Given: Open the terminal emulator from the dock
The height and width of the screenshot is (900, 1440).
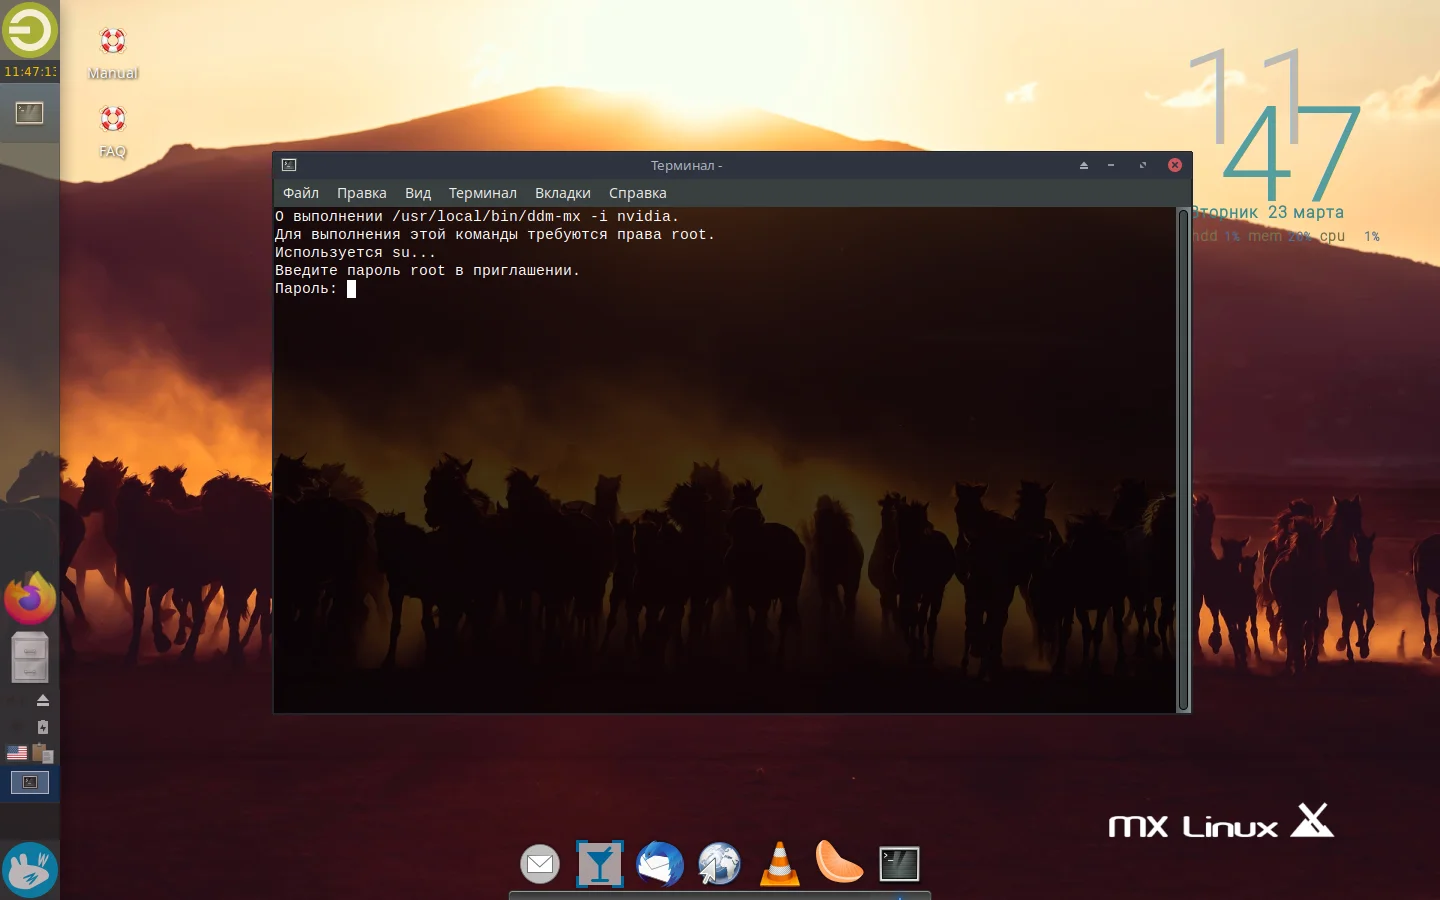Looking at the screenshot, I should [898, 863].
